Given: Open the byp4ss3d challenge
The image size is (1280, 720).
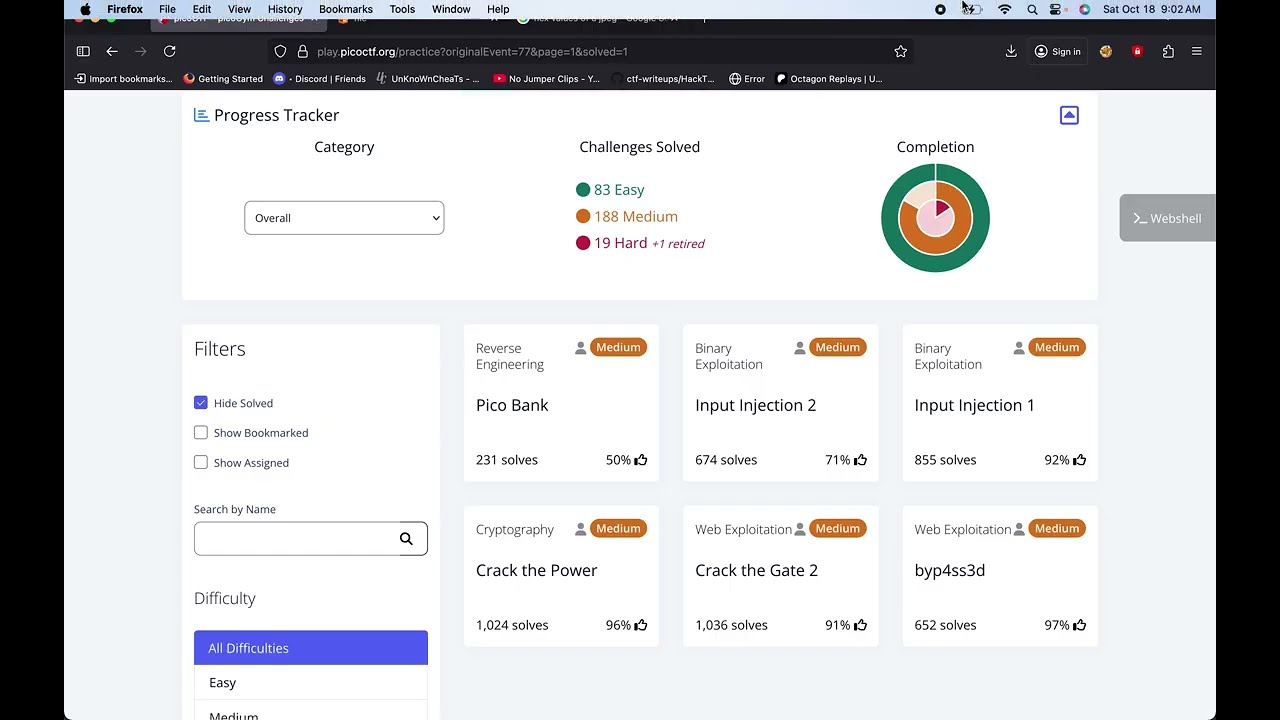Looking at the screenshot, I should pyautogui.click(x=949, y=570).
